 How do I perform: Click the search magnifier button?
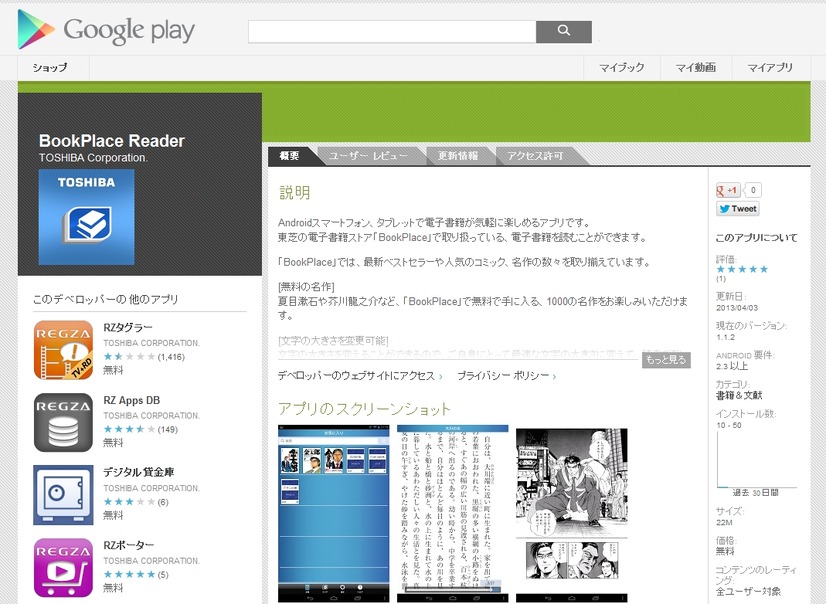pos(564,32)
